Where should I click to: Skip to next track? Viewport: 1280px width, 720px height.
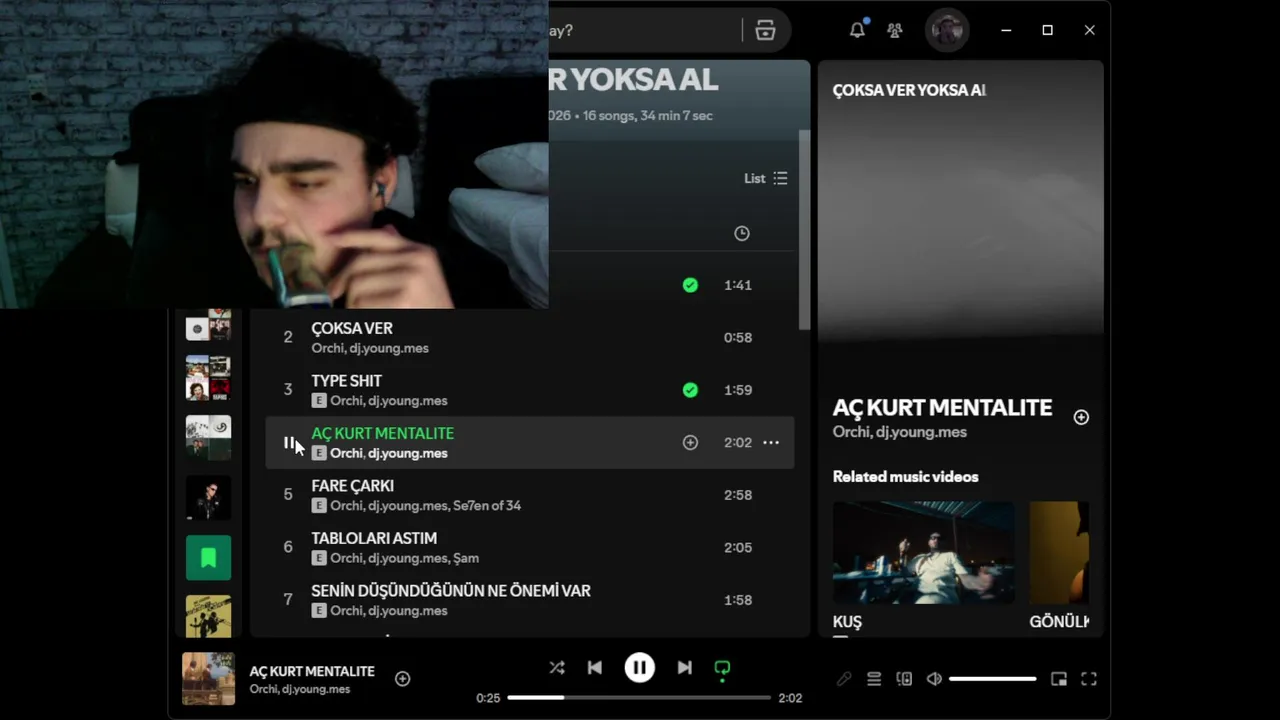point(684,667)
